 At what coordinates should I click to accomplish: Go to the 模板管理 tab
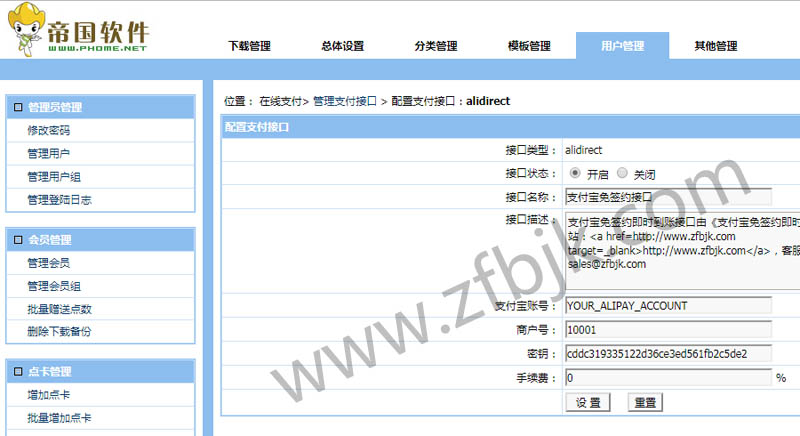point(530,46)
